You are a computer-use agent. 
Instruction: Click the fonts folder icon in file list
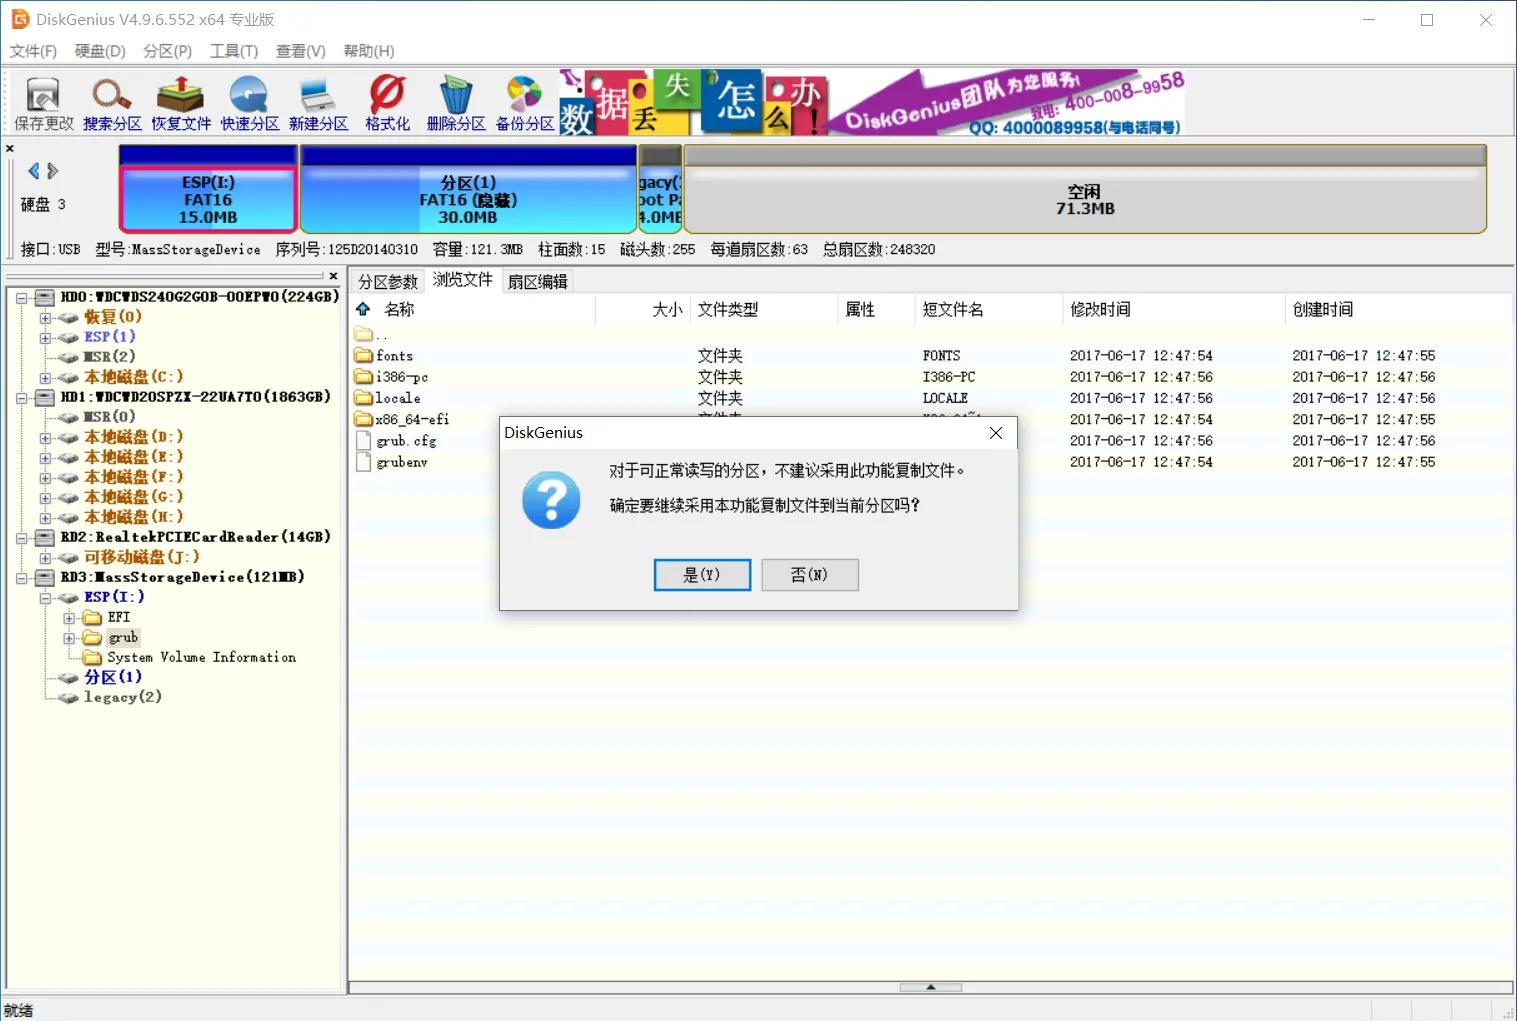point(364,355)
